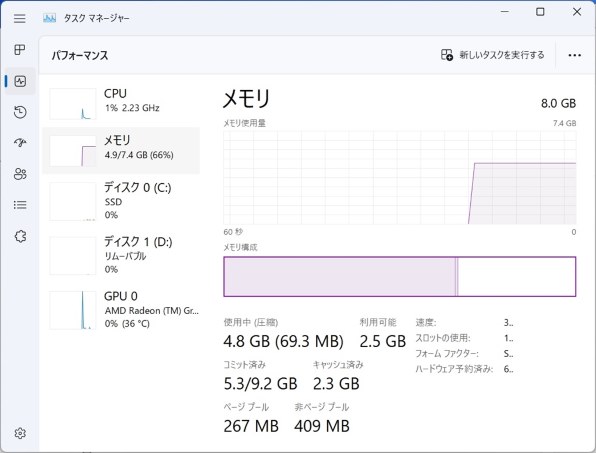Select the CPU performance entry
Viewport: 596px width, 453px height.
point(121,104)
